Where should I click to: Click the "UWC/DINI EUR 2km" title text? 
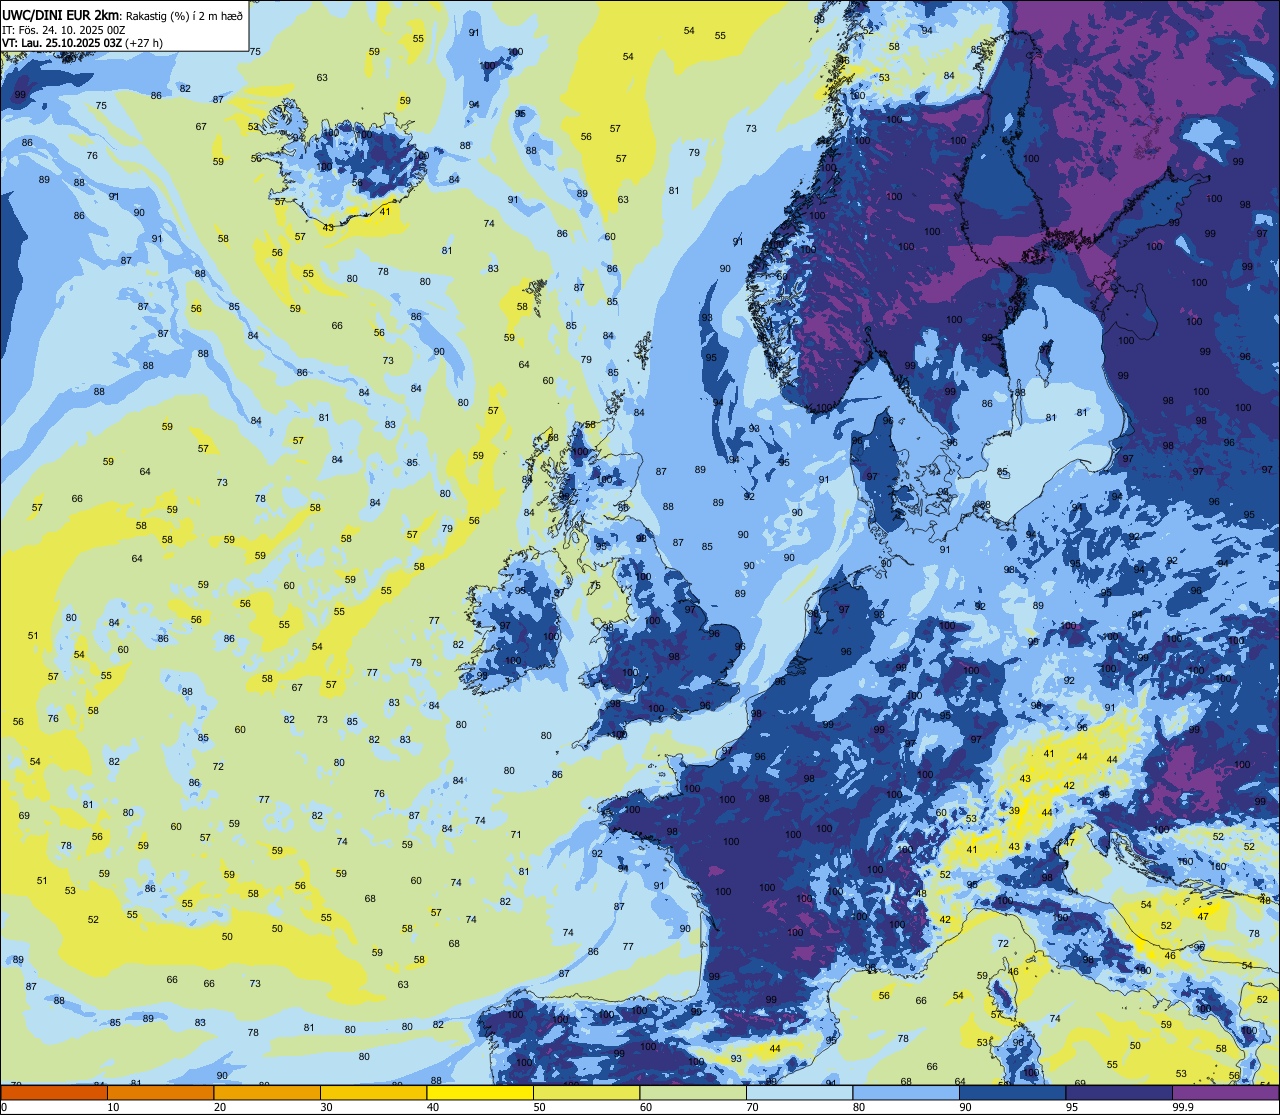pyautogui.click(x=61, y=16)
